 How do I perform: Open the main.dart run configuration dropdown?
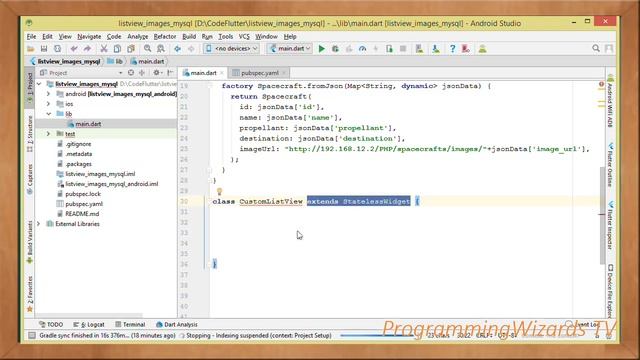pyautogui.click(x=289, y=49)
